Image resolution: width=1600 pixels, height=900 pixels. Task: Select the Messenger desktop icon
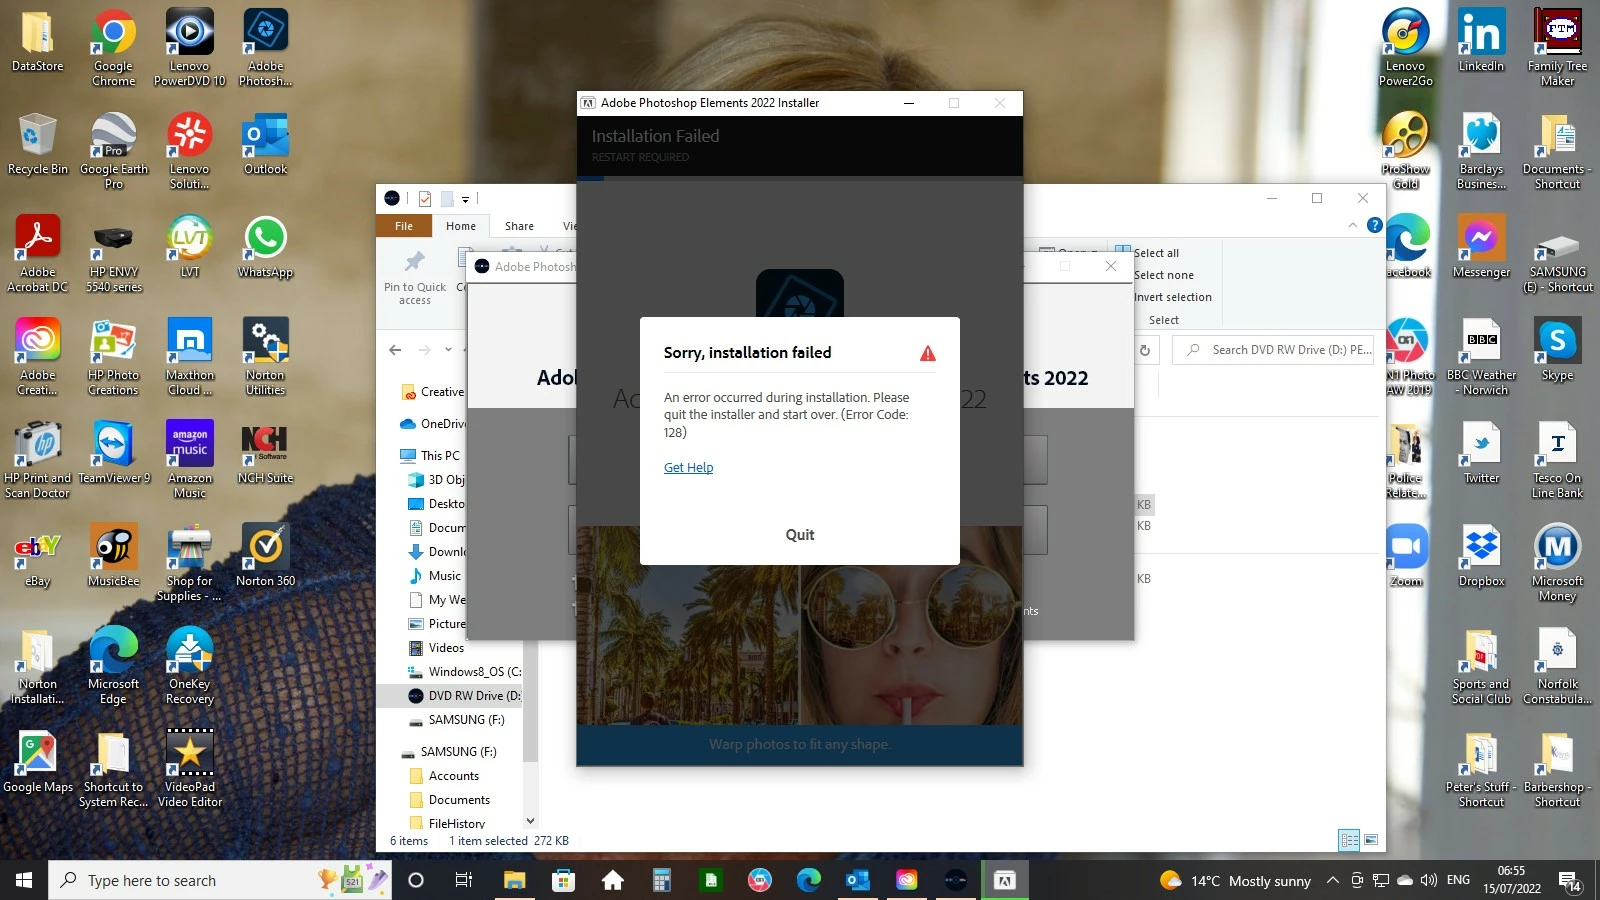[1481, 247]
